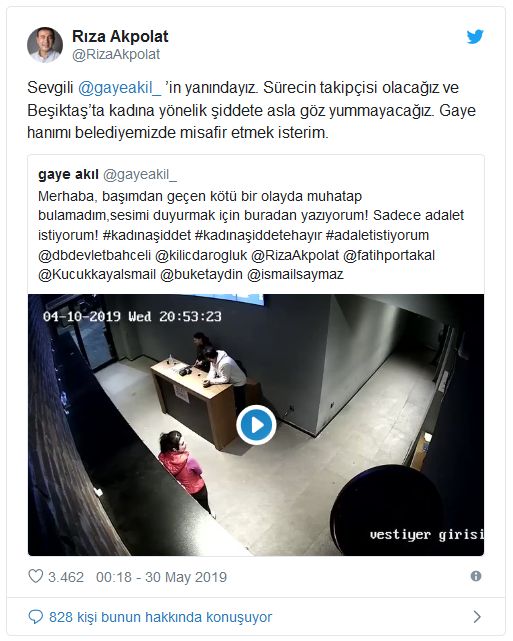
Task: Open the timestamp 00:18 - 30 May 2019
Action: [161, 577]
